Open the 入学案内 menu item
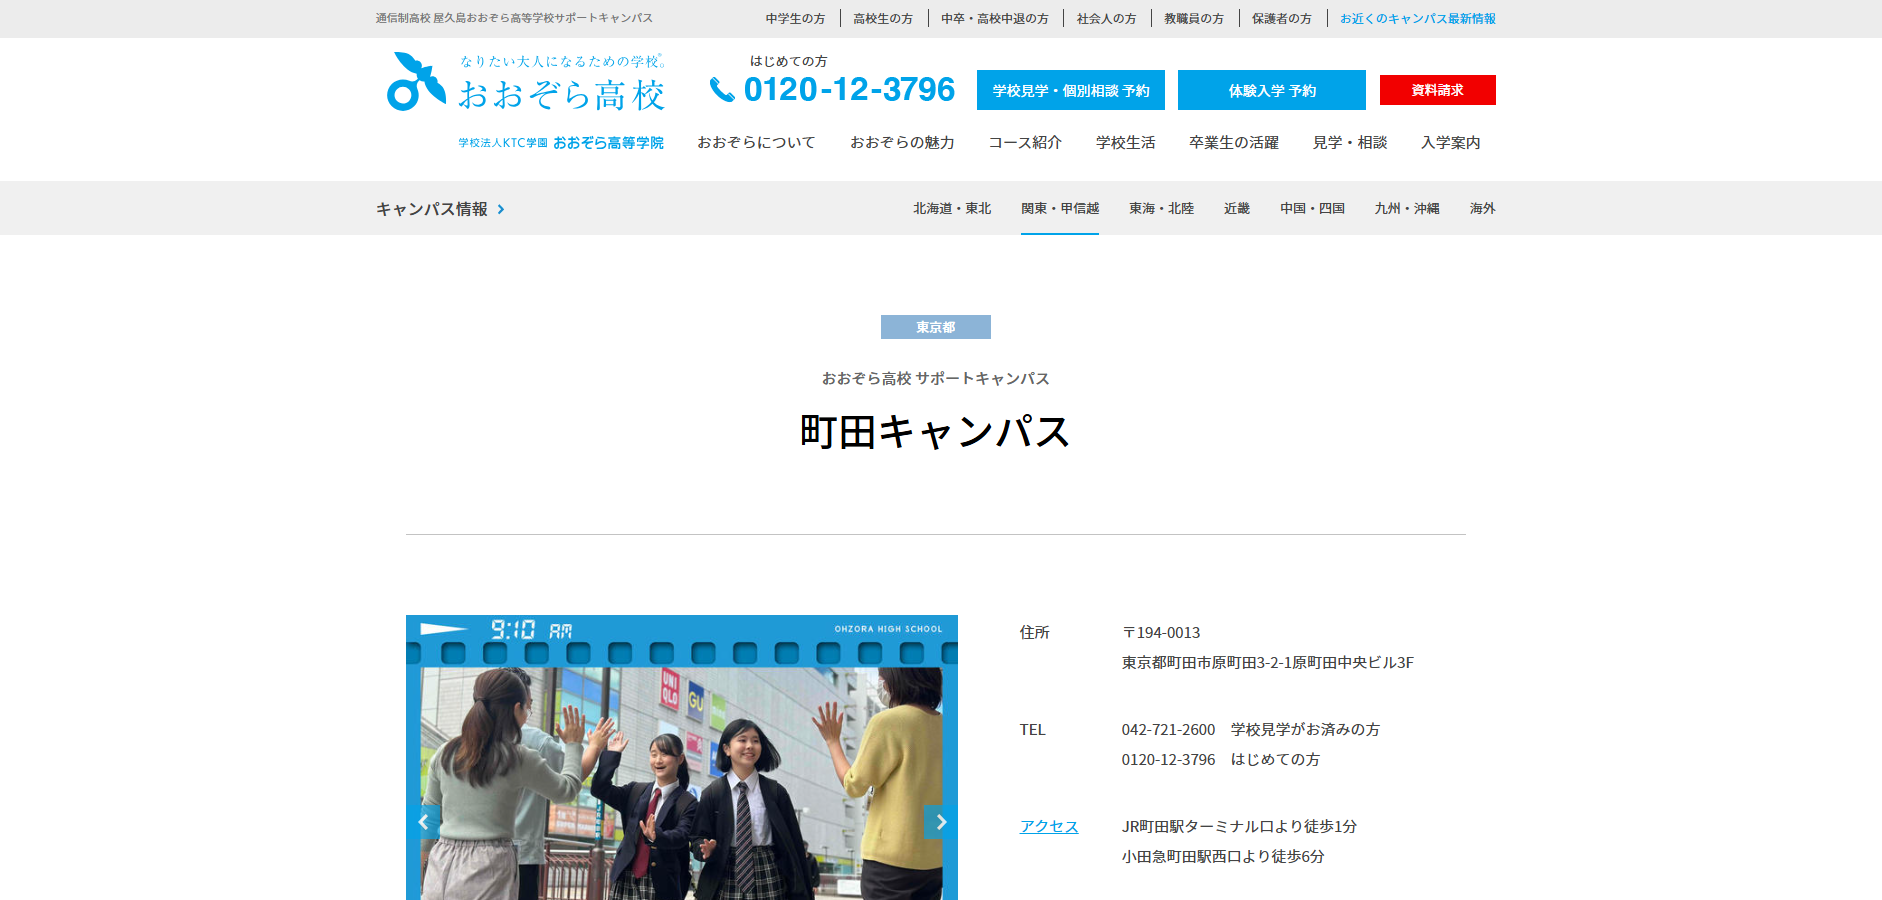The width and height of the screenshot is (1882, 900). 1450,142
